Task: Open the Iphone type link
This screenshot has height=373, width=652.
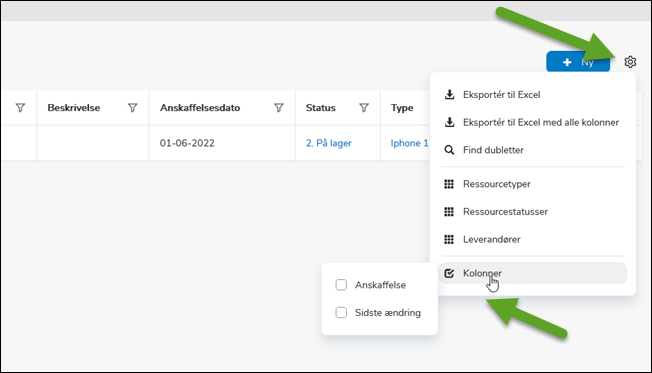Action: pyautogui.click(x=409, y=143)
